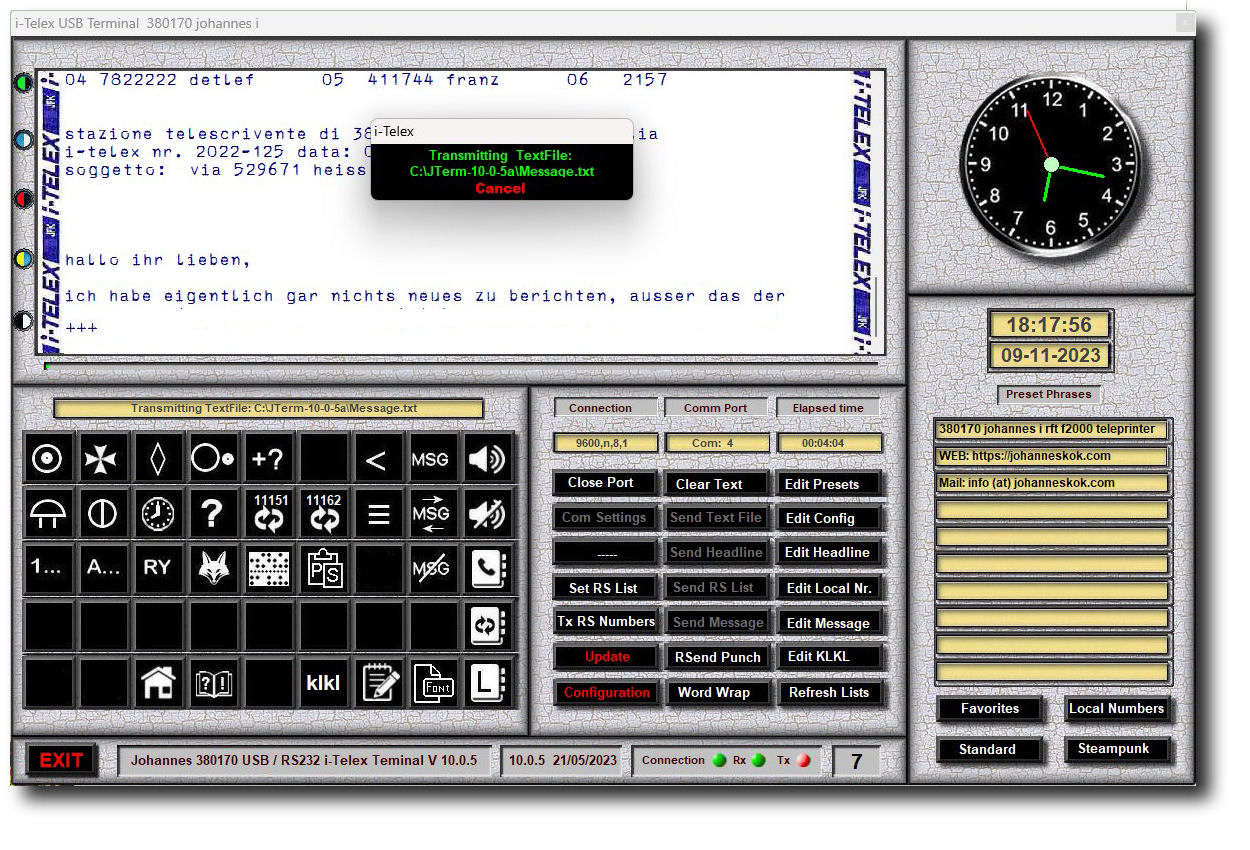1250x850 pixels.
Task: Click the Edit Message button
Action: click(829, 623)
